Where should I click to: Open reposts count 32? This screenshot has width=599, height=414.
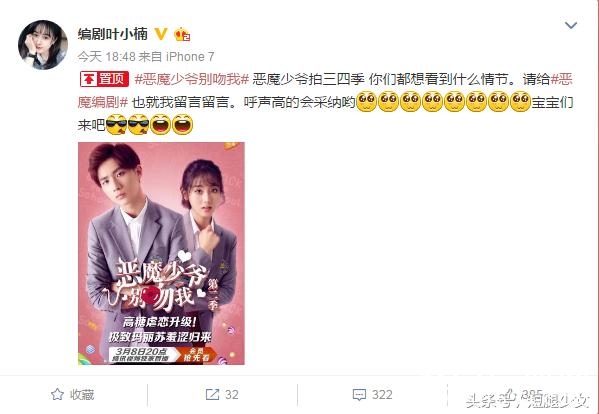232,395
